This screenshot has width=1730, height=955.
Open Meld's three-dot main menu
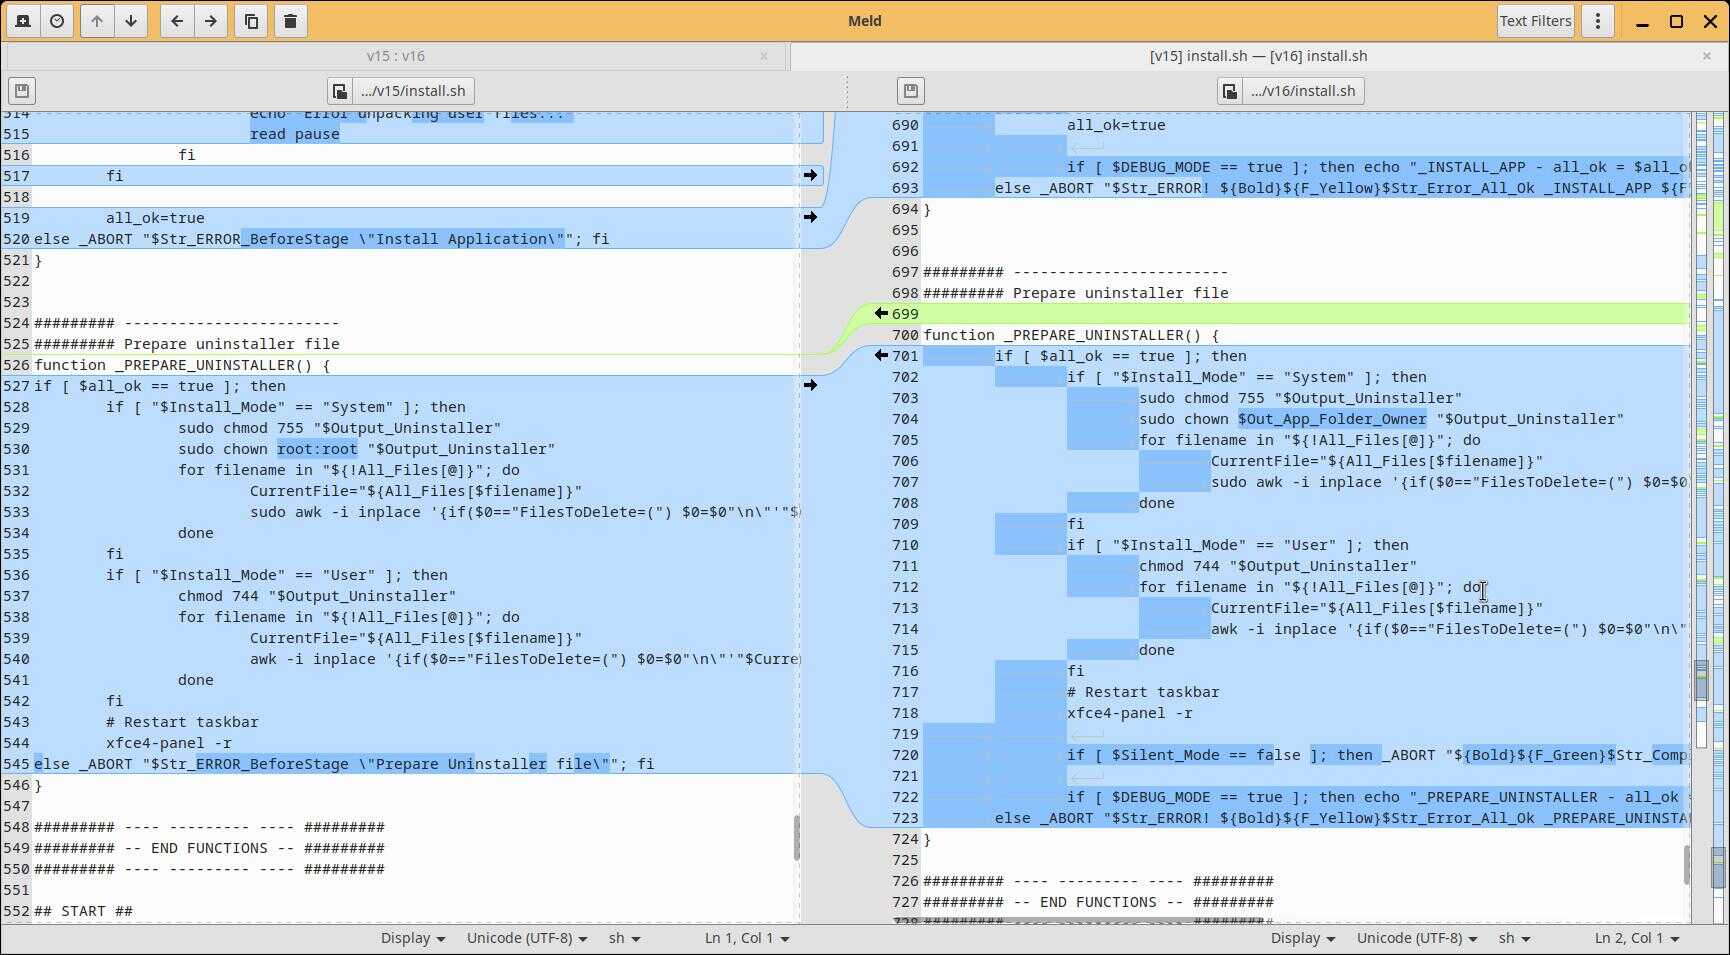(x=1598, y=21)
